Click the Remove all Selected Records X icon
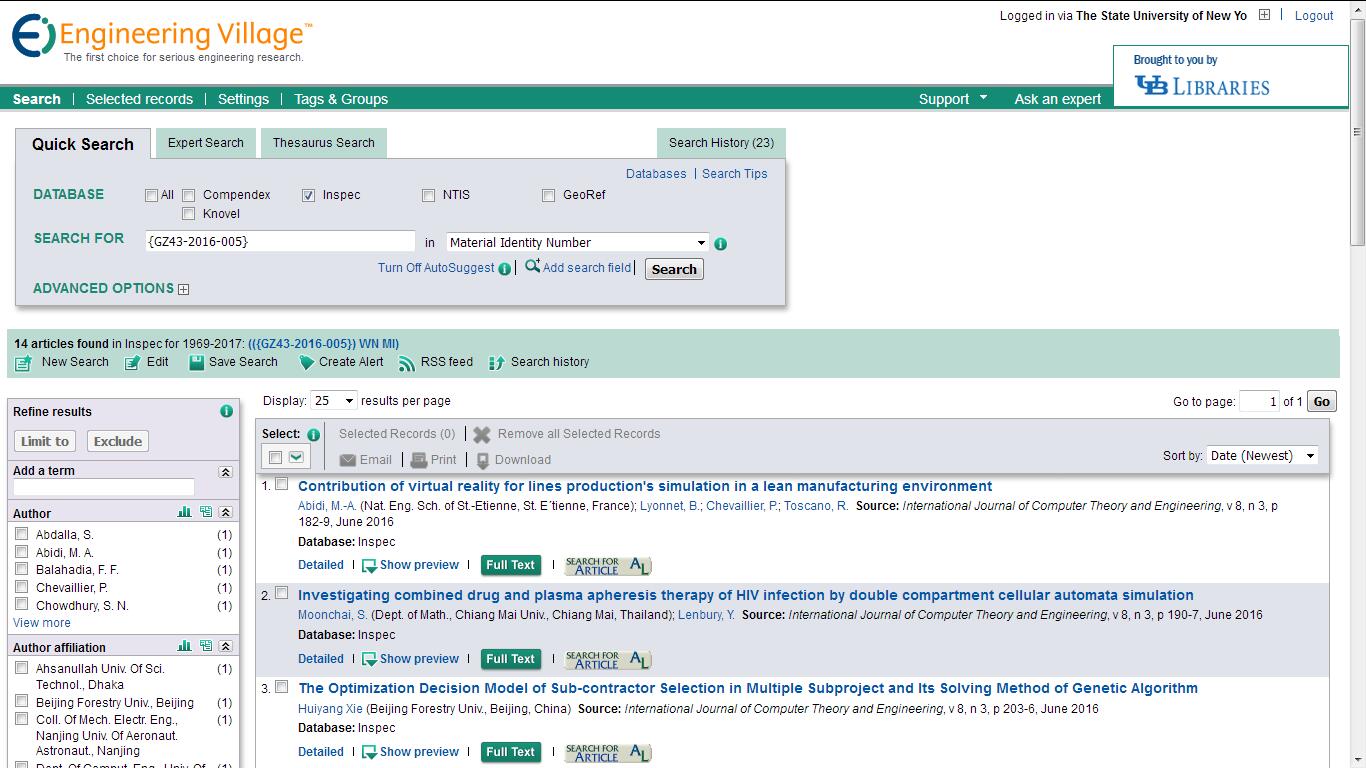Image resolution: width=1366 pixels, height=768 pixels. [x=482, y=435]
